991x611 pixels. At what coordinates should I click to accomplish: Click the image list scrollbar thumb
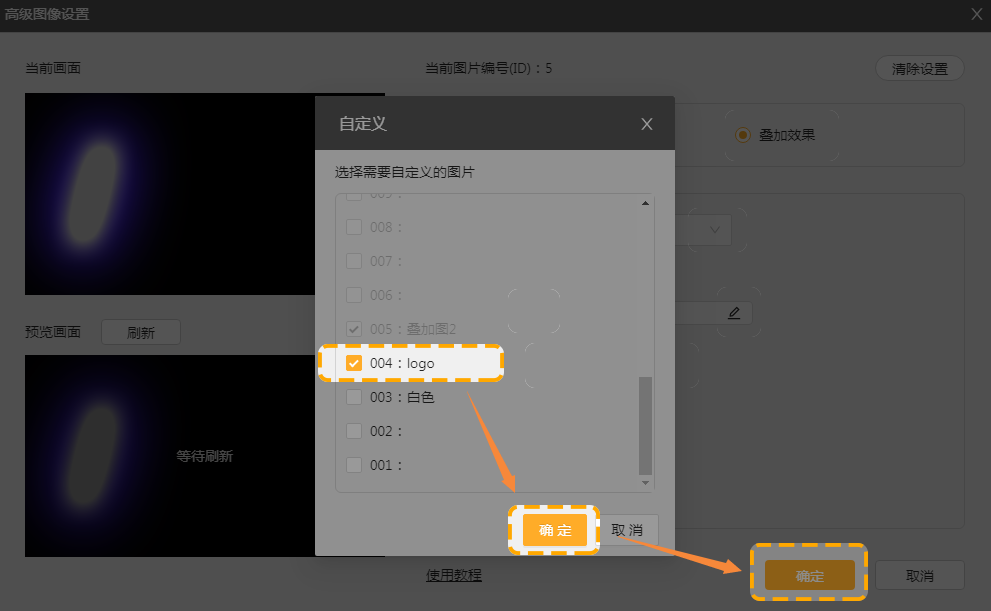pyautogui.click(x=645, y=425)
